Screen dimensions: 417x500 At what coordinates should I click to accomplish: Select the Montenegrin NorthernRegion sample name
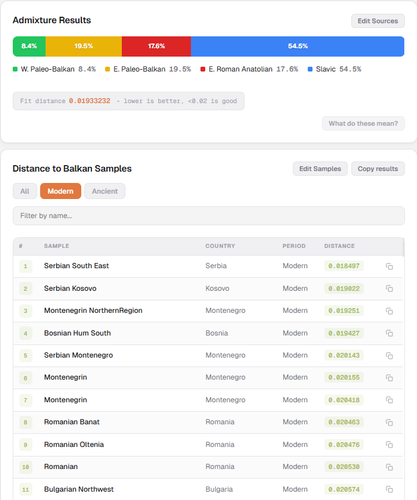coord(93,311)
